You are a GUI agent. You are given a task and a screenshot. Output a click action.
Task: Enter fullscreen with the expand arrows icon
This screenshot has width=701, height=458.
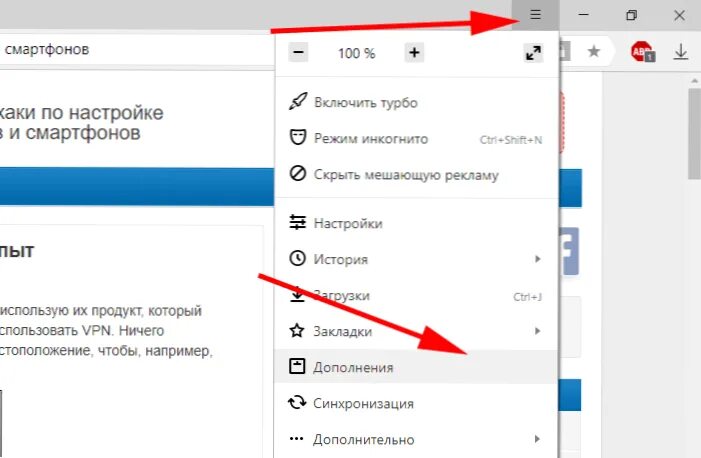pyautogui.click(x=533, y=53)
